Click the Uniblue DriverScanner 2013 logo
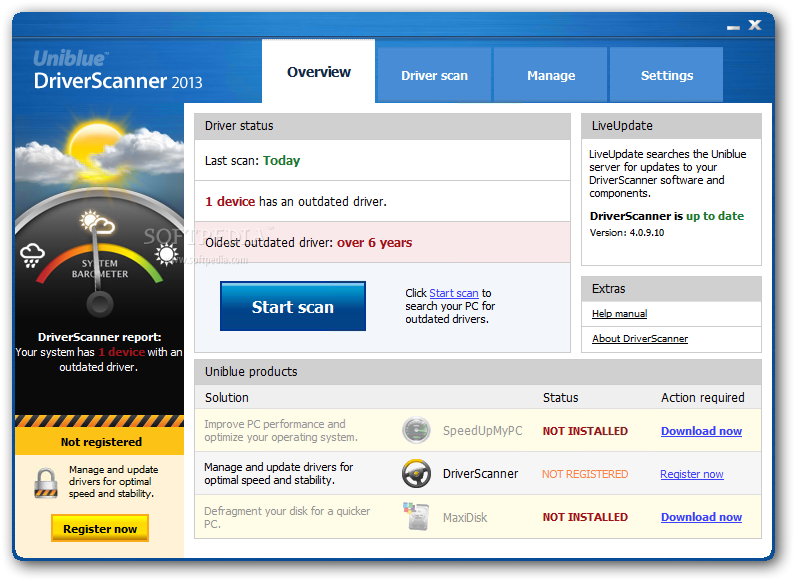Screen dimensions: 795x581 click(x=118, y=71)
